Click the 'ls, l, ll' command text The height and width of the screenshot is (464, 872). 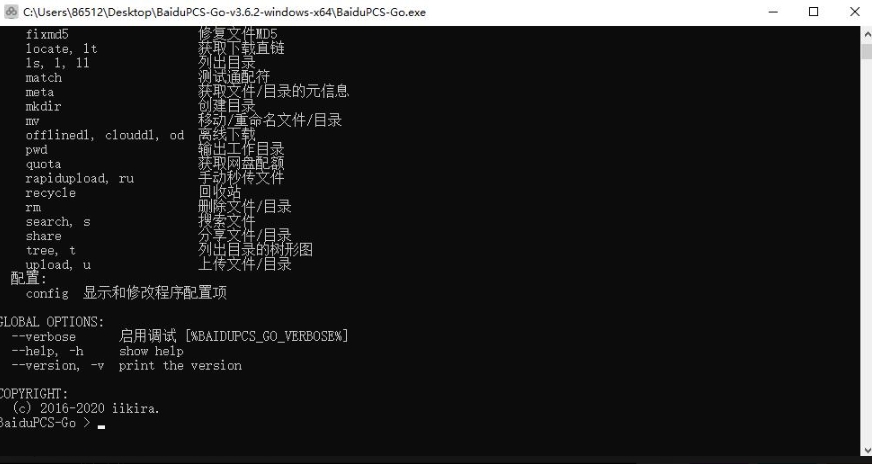pos(57,63)
